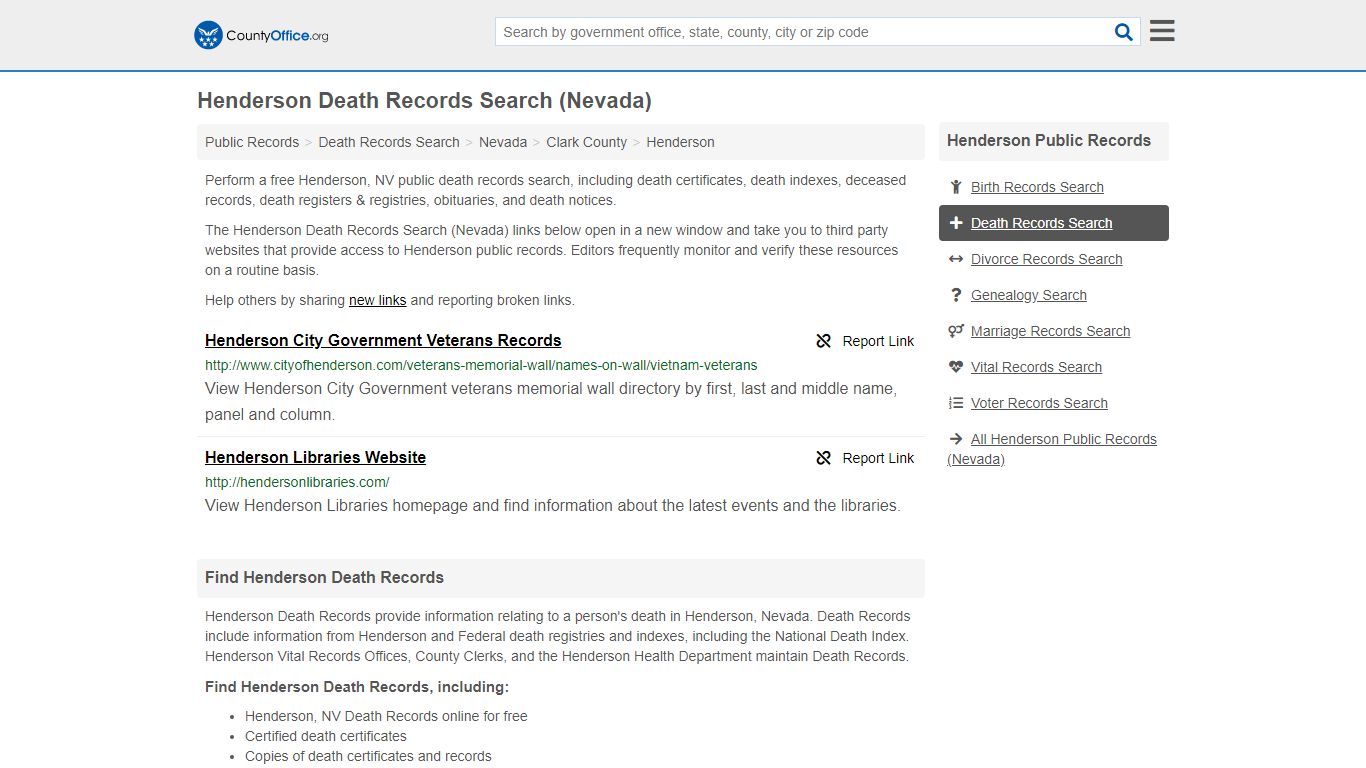
Task: Click the Find Henderson Death Records heading
Action: click(x=324, y=578)
